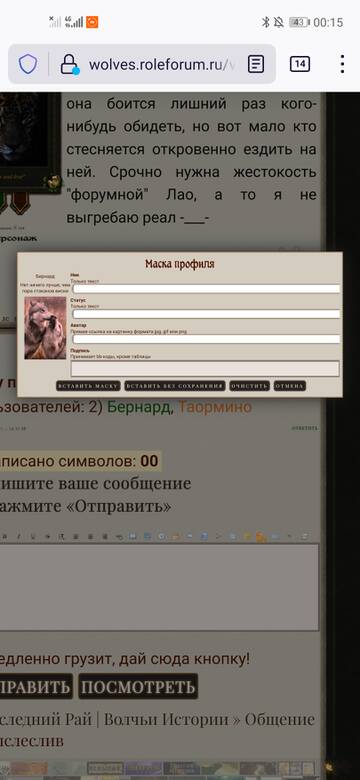Click the Очистить button
The image size is (360, 780).
(250, 386)
